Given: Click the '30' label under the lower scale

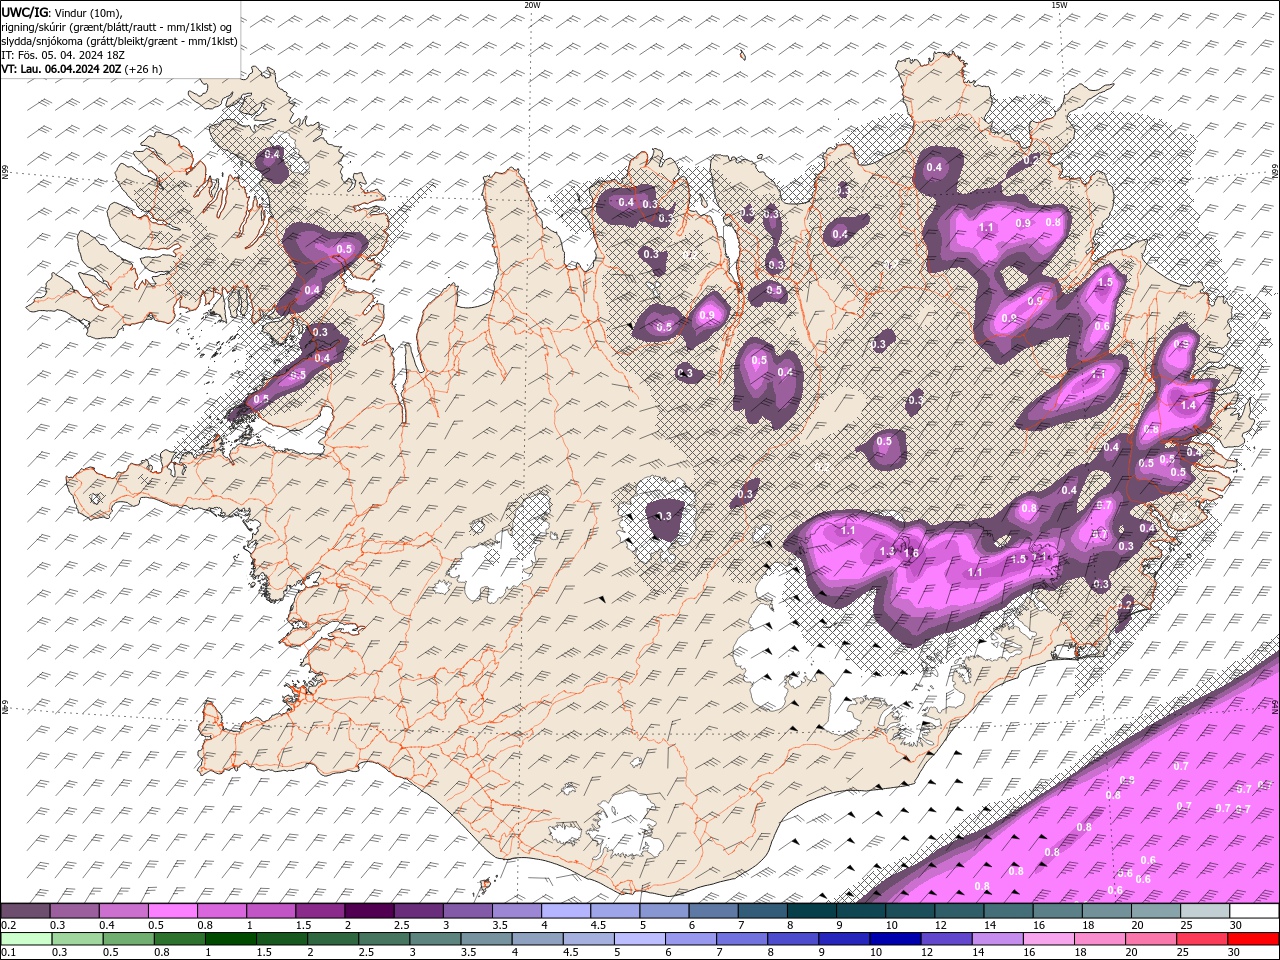Looking at the screenshot, I should pyautogui.click(x=1234, y=952).
